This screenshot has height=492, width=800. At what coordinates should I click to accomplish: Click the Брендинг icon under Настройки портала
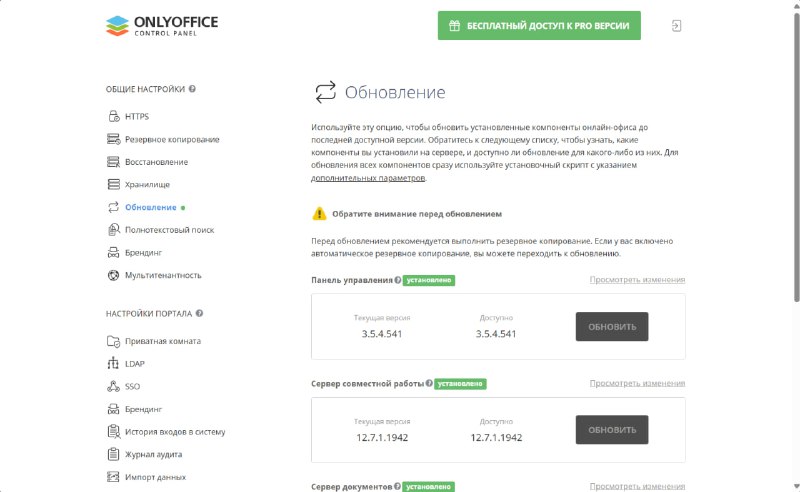tap(113, 409)
